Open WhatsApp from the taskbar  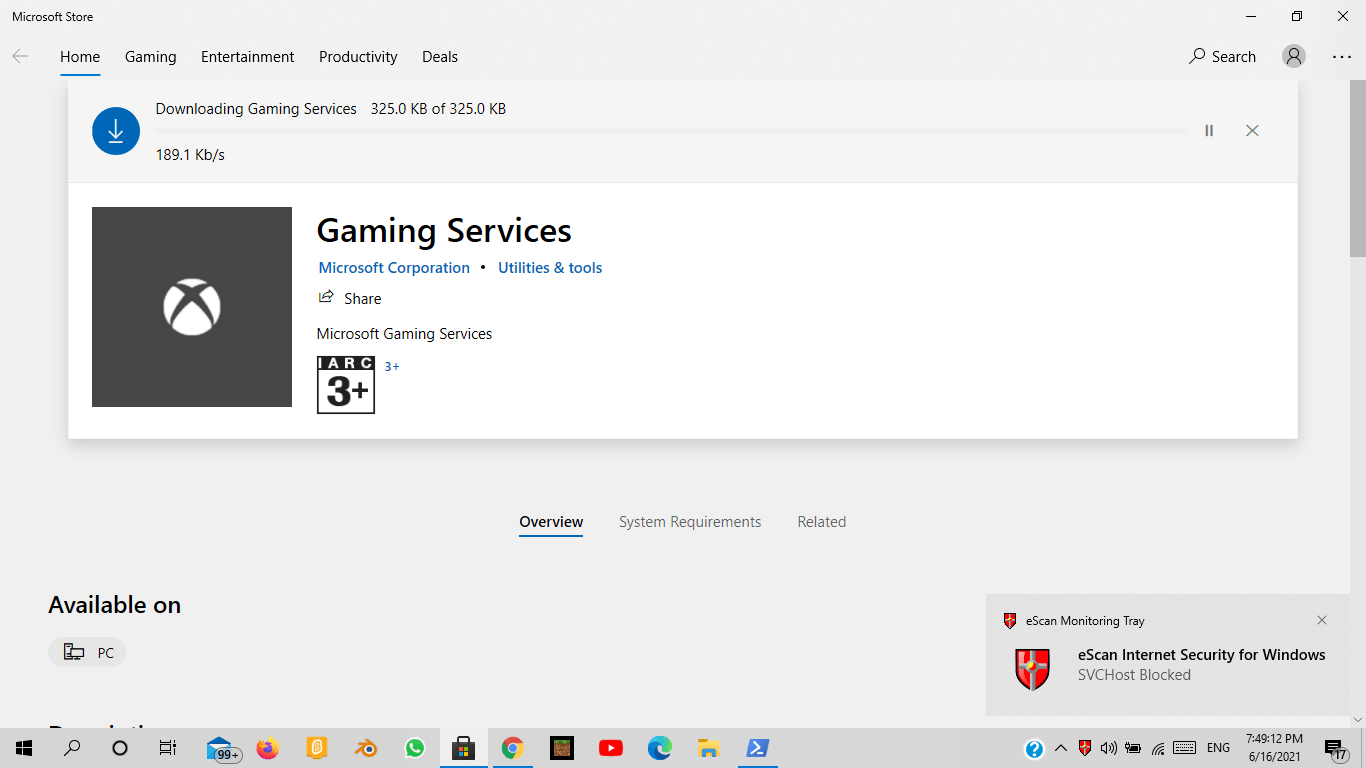coord(415,748)
